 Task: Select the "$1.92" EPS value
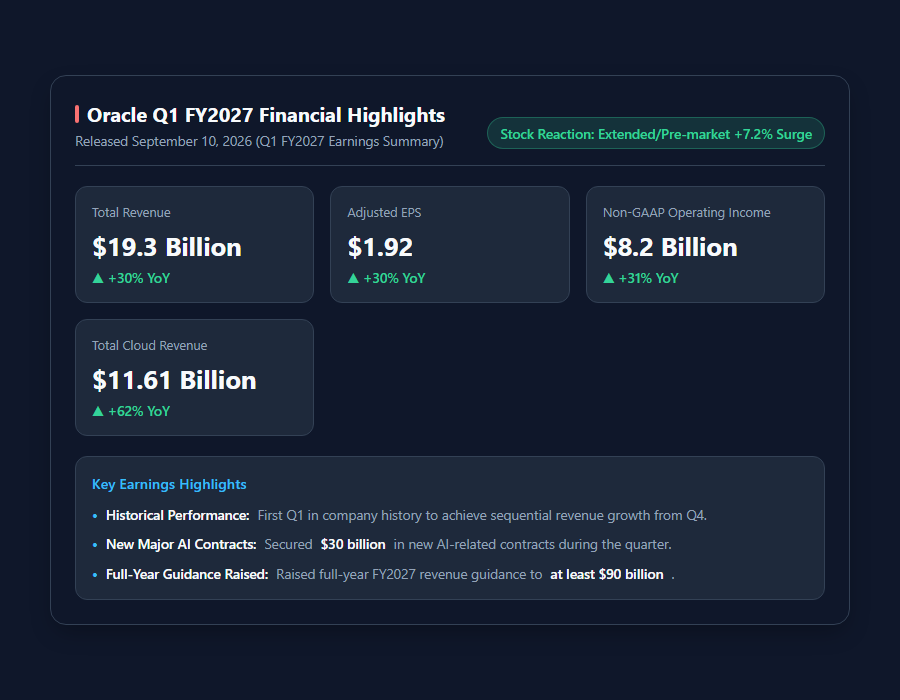click(380, 247)
